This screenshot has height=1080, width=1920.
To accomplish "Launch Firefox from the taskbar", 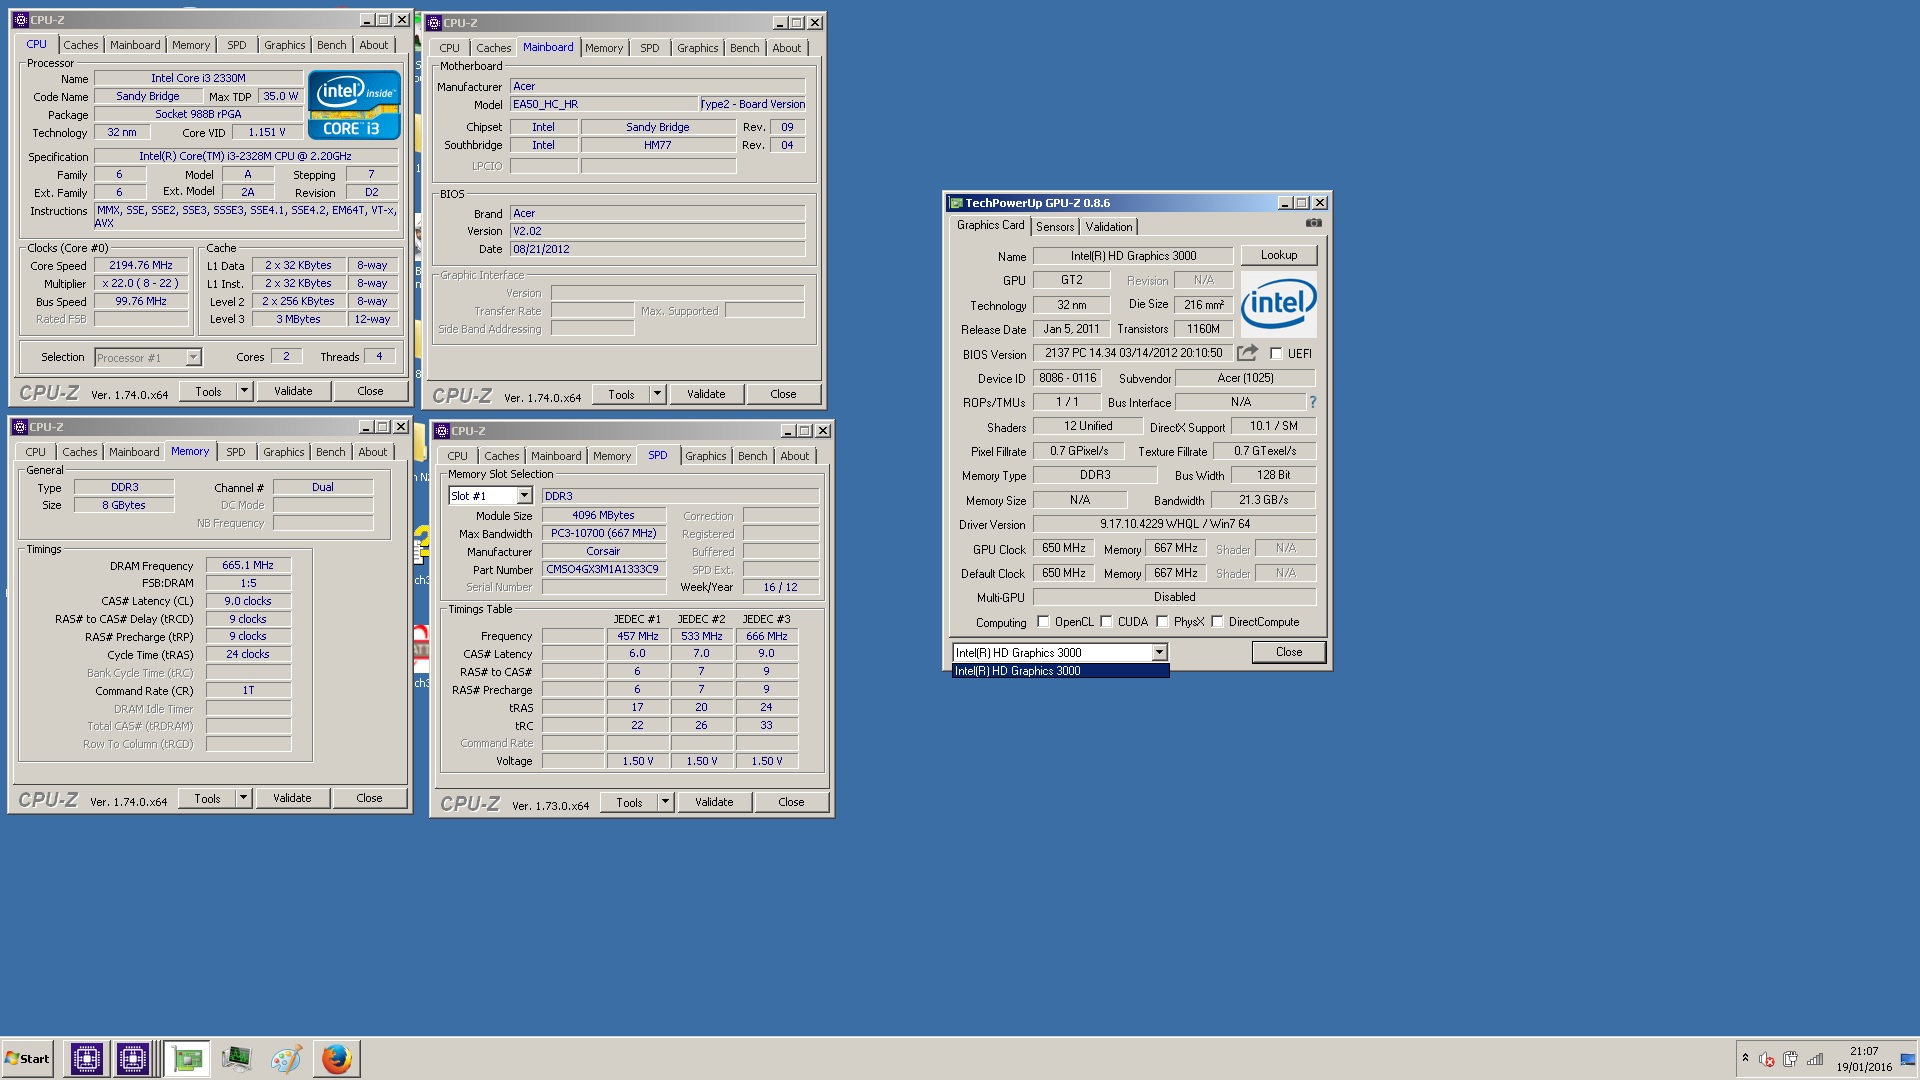I will coord(336,1058).
